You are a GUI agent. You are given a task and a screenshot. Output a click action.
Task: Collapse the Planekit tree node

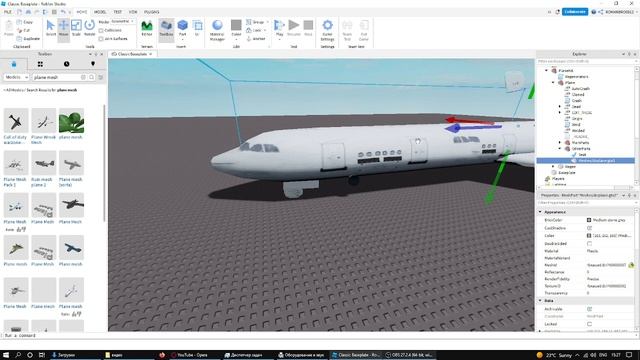(547, 71)
